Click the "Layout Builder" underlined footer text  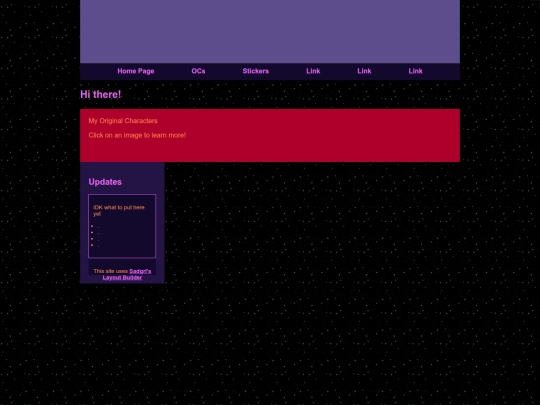(x=122, y=278)
